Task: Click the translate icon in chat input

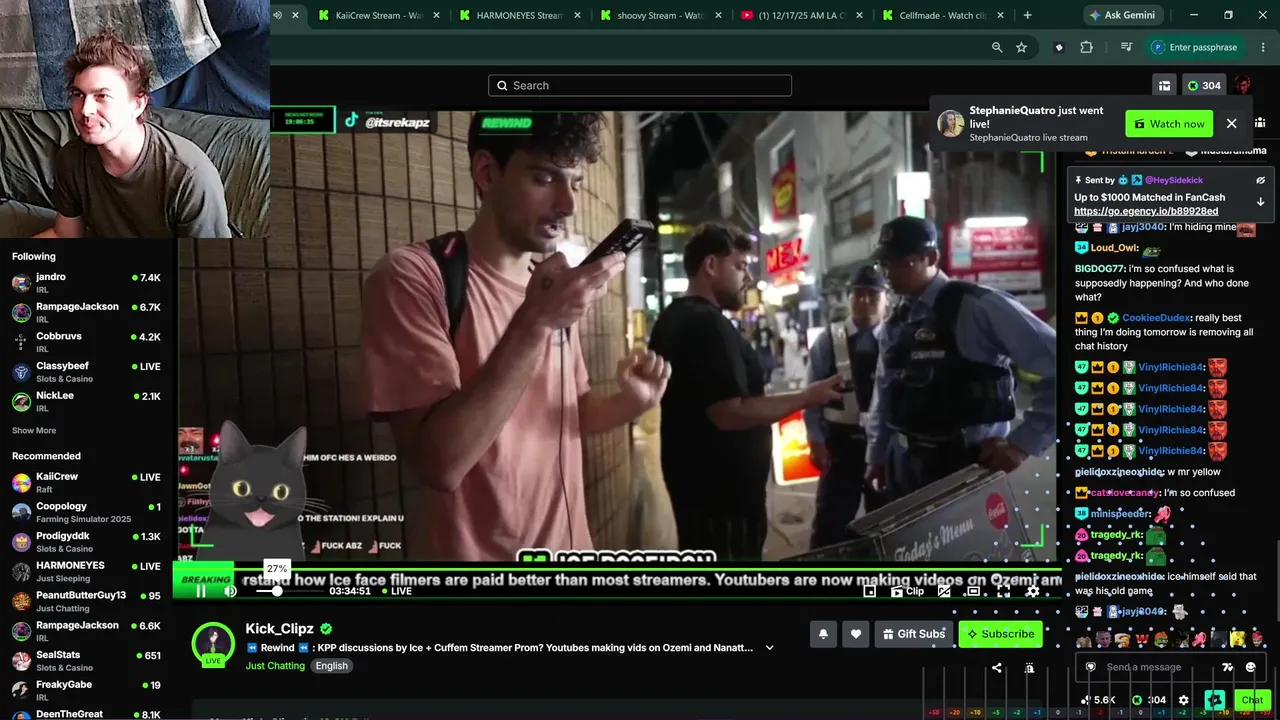Action: [x=1227, y=667]
